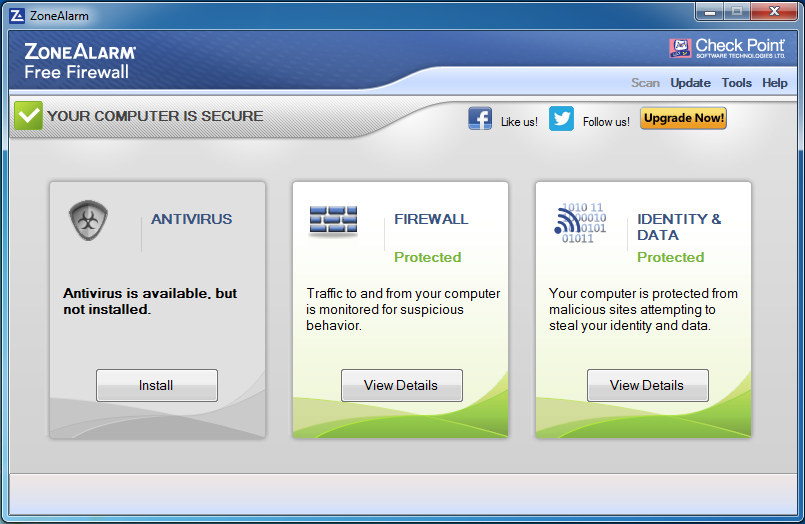Click the 'Follow us!' link
Screen dimensions: 805x524
click(606, 122)
